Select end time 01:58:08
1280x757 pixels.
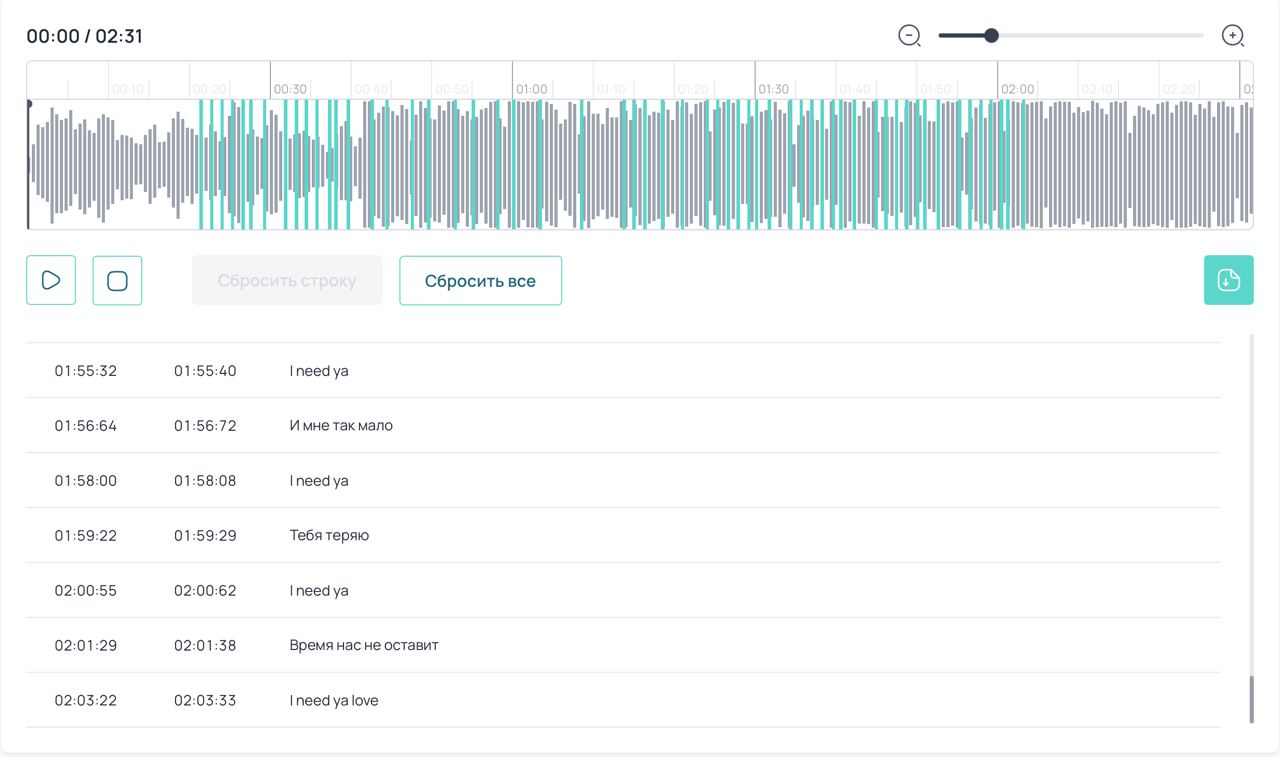tap(205, 481)
